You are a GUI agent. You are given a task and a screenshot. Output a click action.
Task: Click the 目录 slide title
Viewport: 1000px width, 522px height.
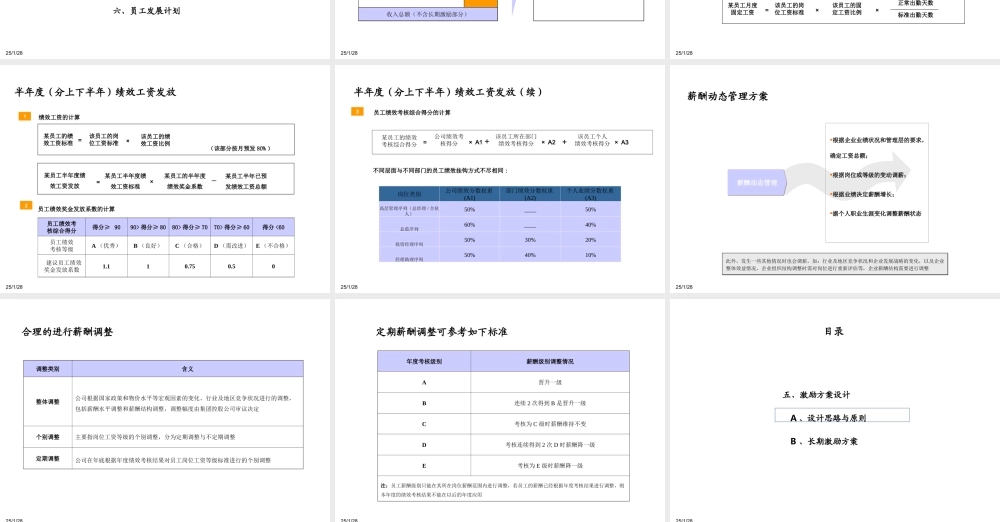(x=834, y=331)
